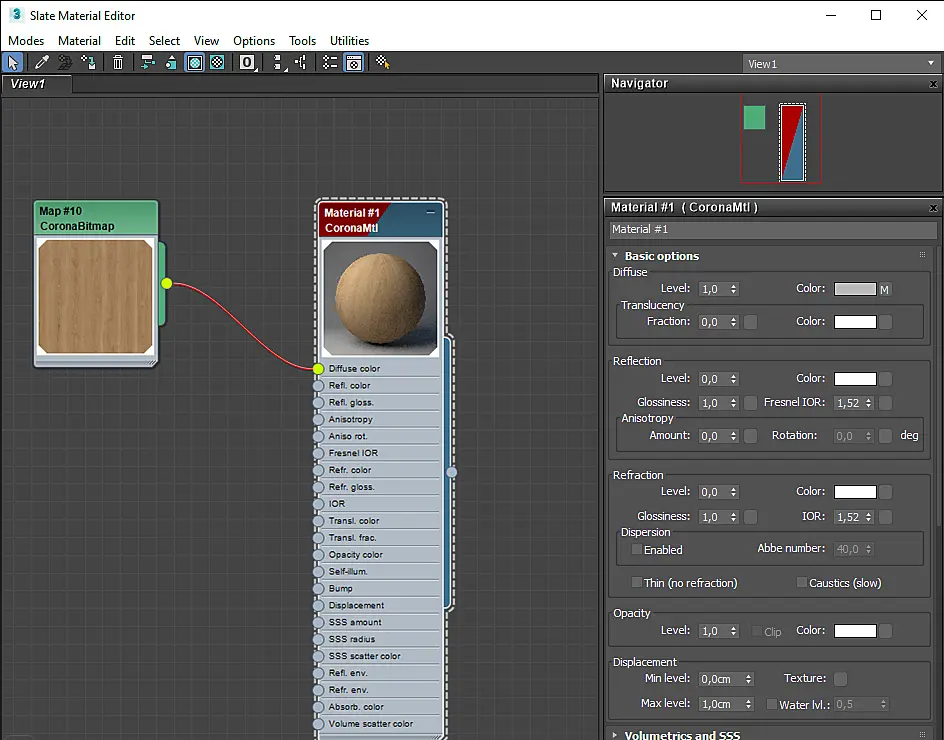Screen dimensions: 944x740
Task: Close the Navigator panel
Action: tap(933, 84)
